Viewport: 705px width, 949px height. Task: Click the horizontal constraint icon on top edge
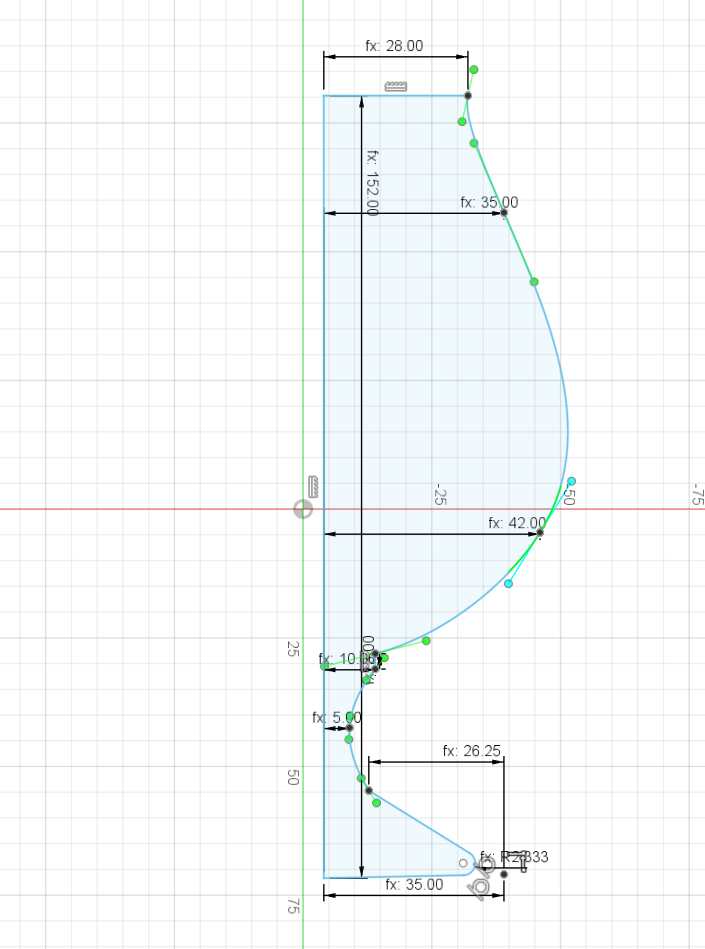[397, 86]
